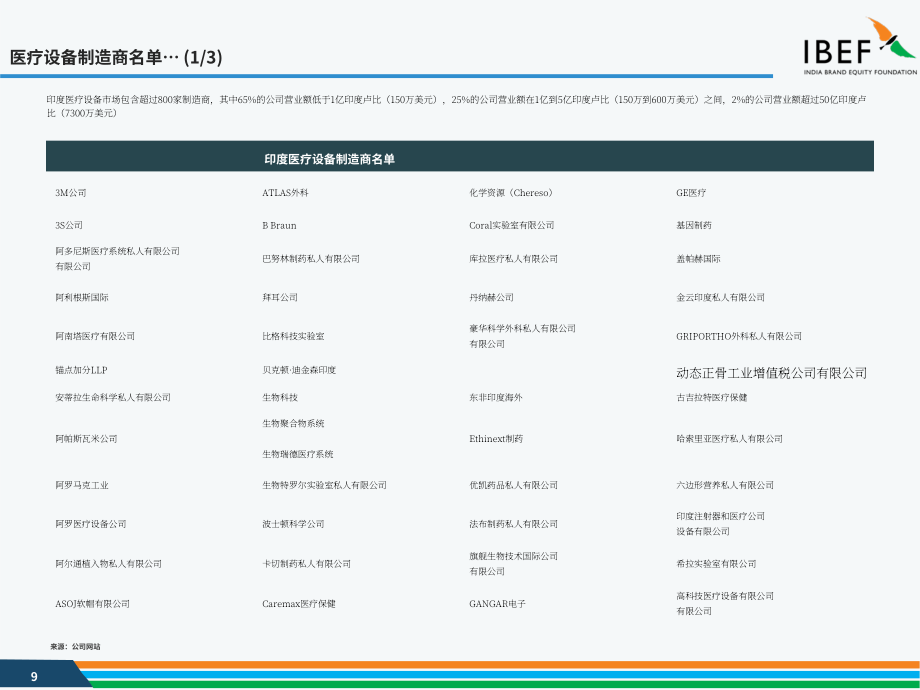The image size is (920, 690).
Task: Click 哈索里亚医疗私人有限公司
Action: (729, 439)
